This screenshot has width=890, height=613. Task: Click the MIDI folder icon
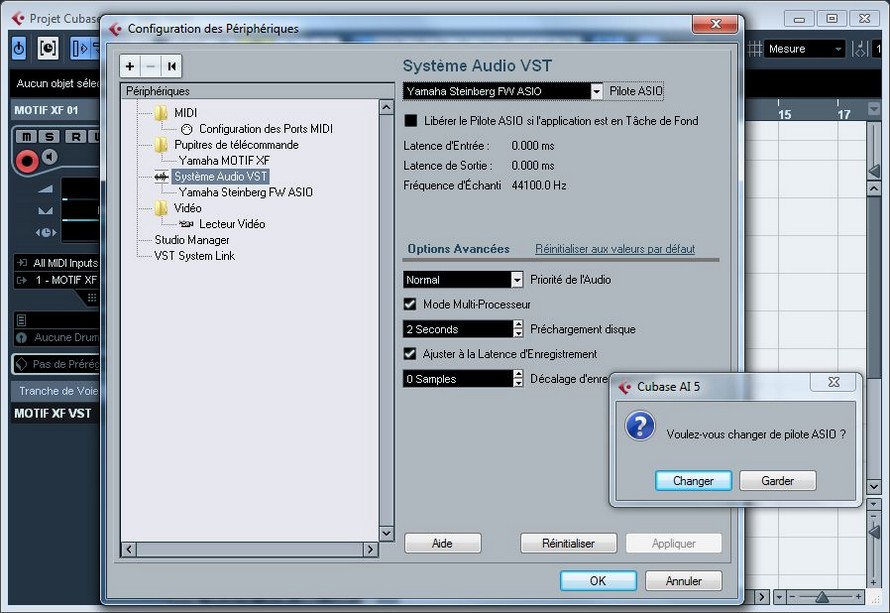[161, 113]
